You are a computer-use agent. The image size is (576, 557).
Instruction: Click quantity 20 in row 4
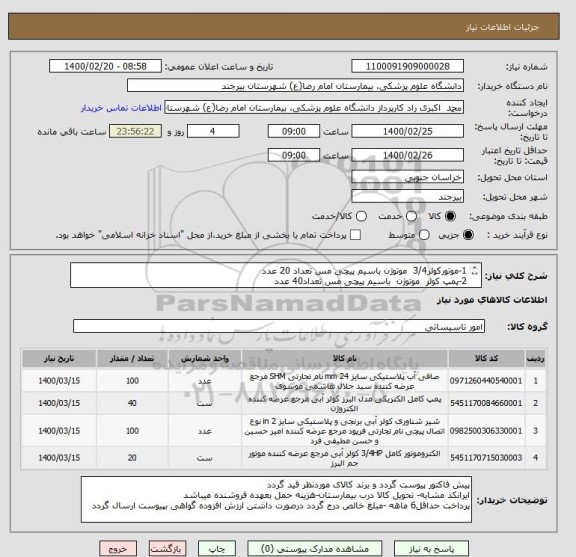pyautogui.click(x=132, y=458)
